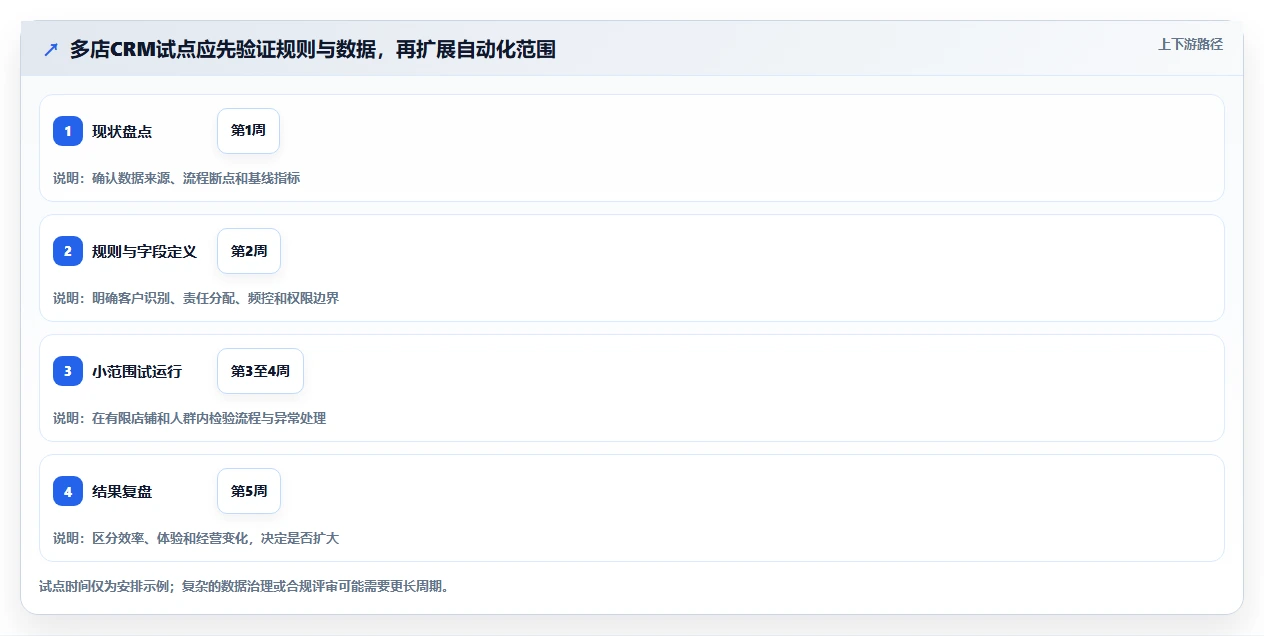This screenshot has height=636, width=1264.
Task: Click the 规则与字段定义 step title
Action: pyautogui.click(x=144, y=251)
